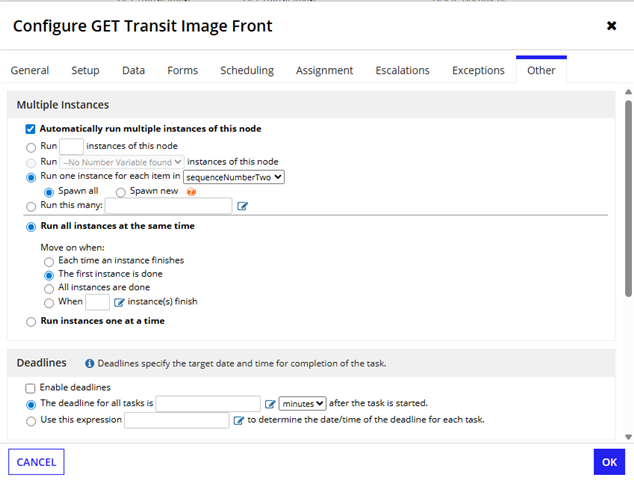
Task: Click scrollbar down arrow
Action: pos(628,437)
